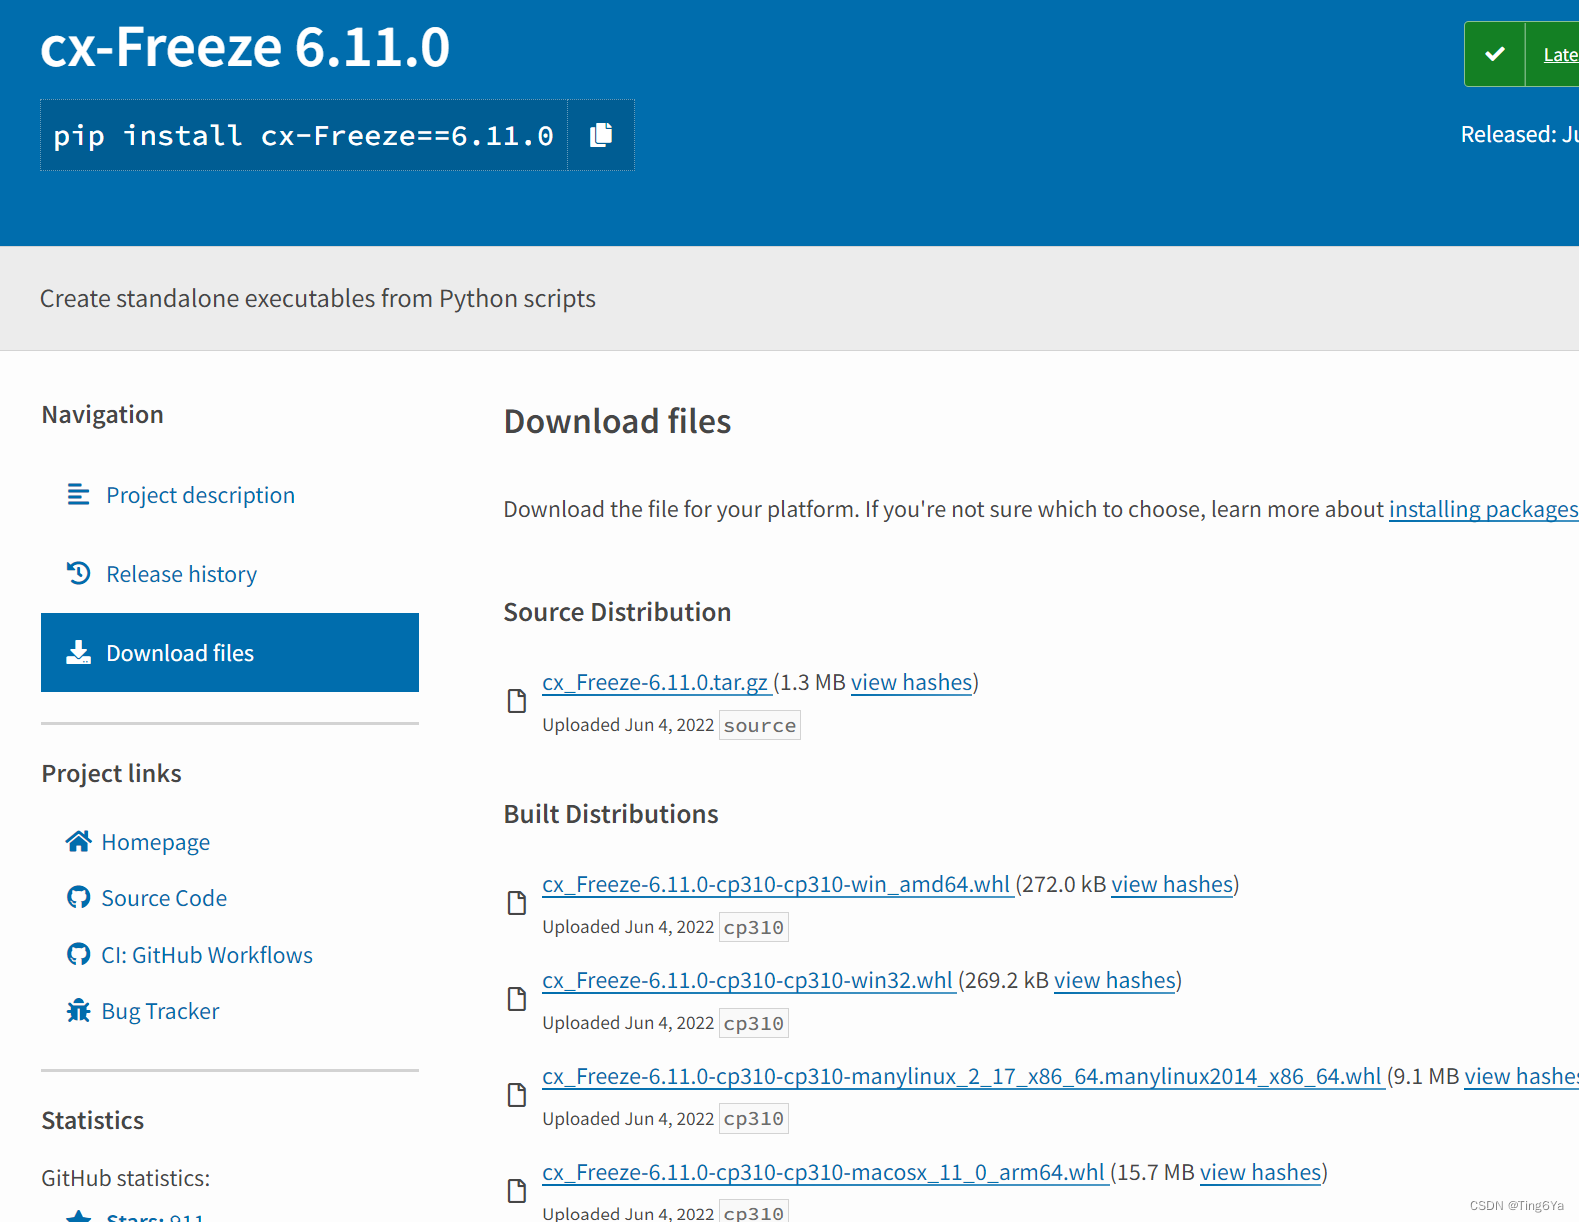Screen dimensions: 1579x1222
Task: Click the Release history clock icon
Action: tap(78, 573)
